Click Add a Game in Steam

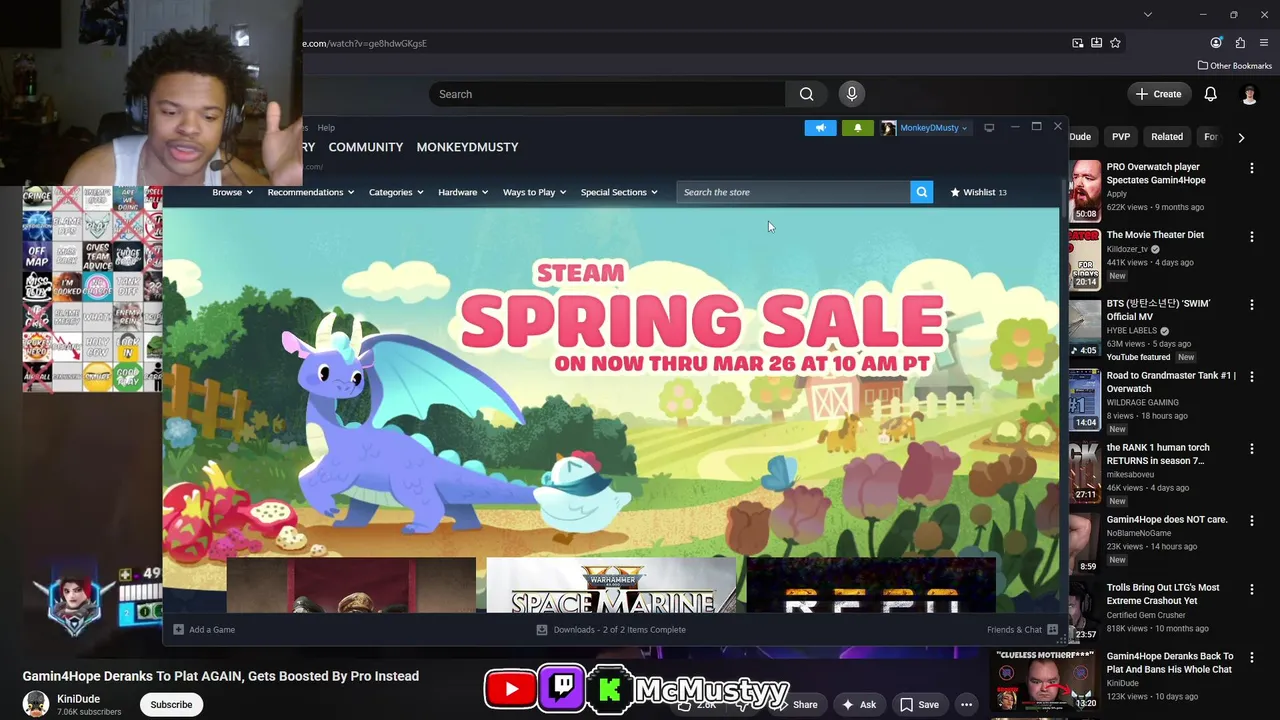(204, 630)
